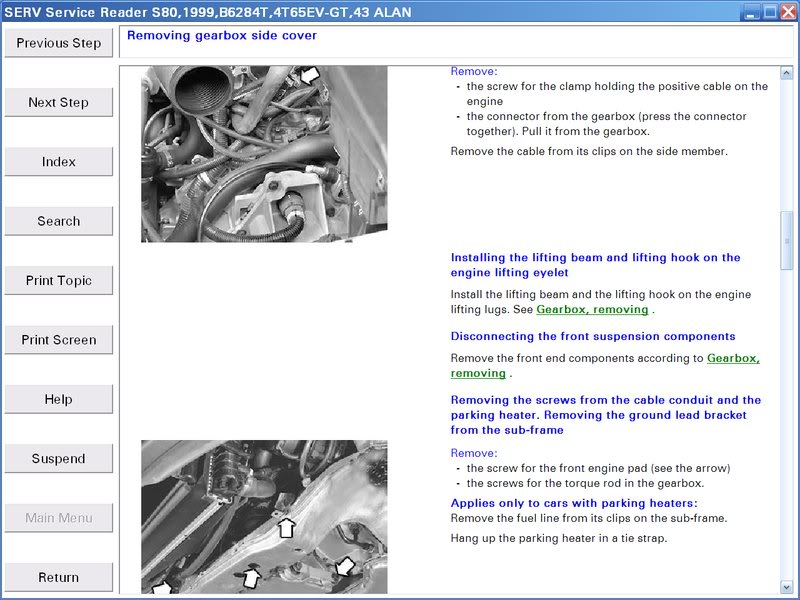Click the Return button

click(59, 578)
